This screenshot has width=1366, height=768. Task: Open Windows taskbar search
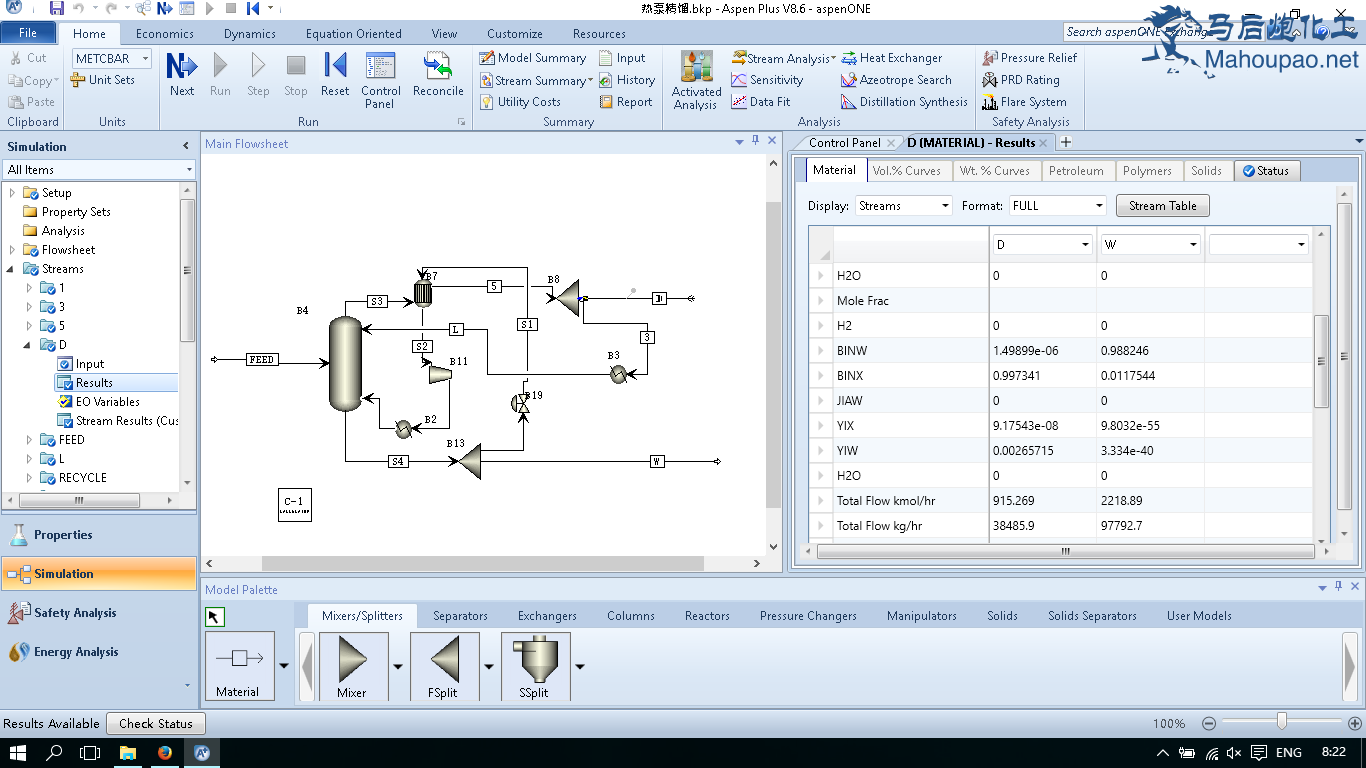54,753
